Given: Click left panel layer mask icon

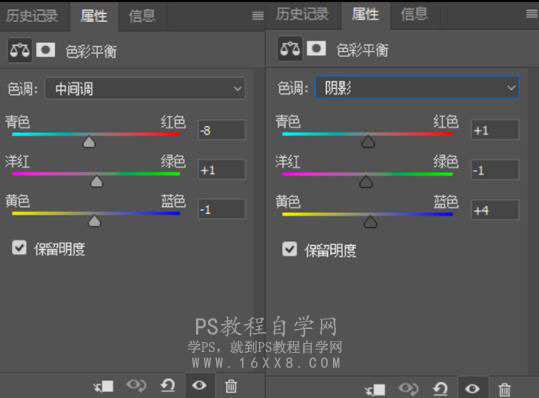Looking at the screenshot, I should (46, 50).
